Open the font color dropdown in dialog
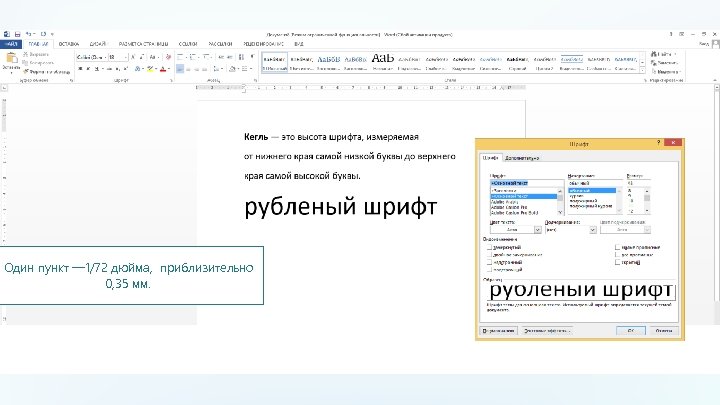Viewport: 720px width, 405px height. pos(538,230)
